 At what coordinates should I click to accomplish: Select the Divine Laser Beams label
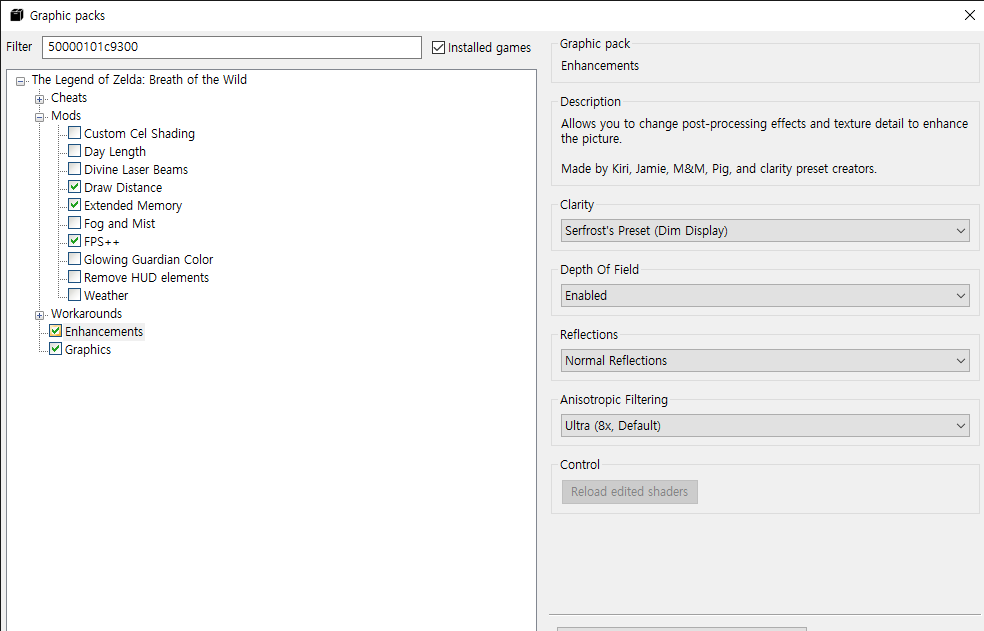(x=136, y=170)
